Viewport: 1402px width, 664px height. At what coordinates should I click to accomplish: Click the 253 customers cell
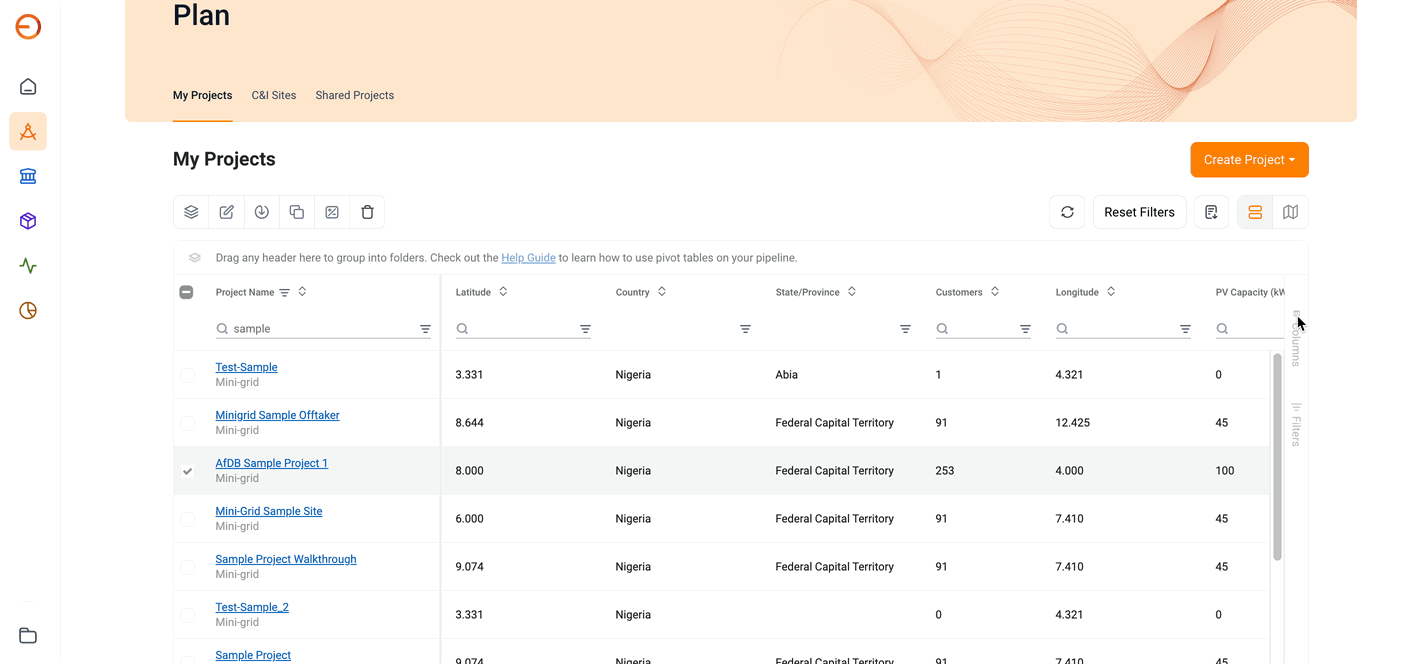(945, 471)
